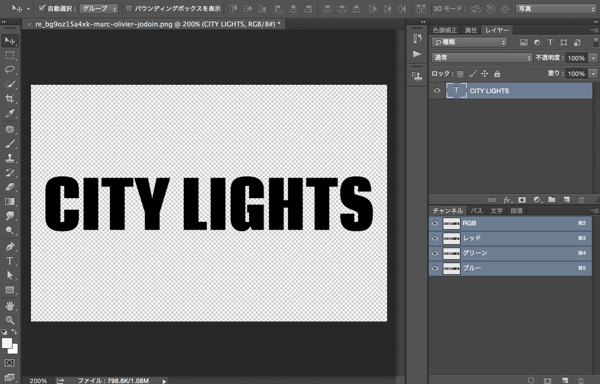Select the Path Selection tool

point(10,275)
